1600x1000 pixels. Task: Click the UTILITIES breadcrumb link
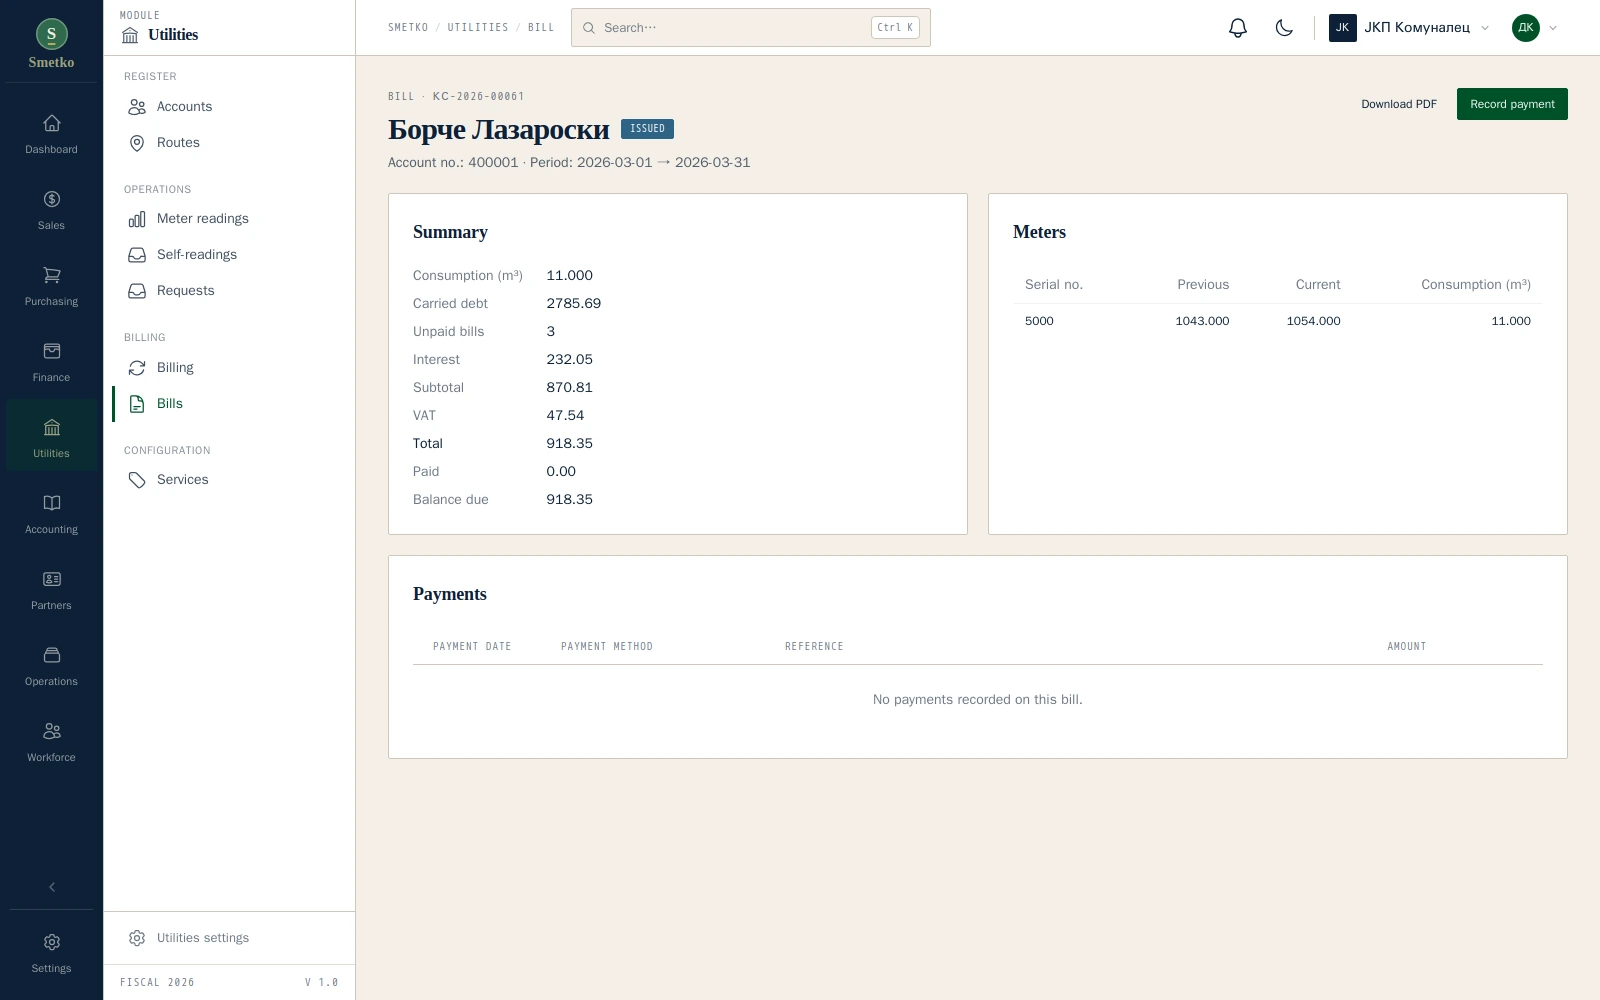tap(478, 28)
